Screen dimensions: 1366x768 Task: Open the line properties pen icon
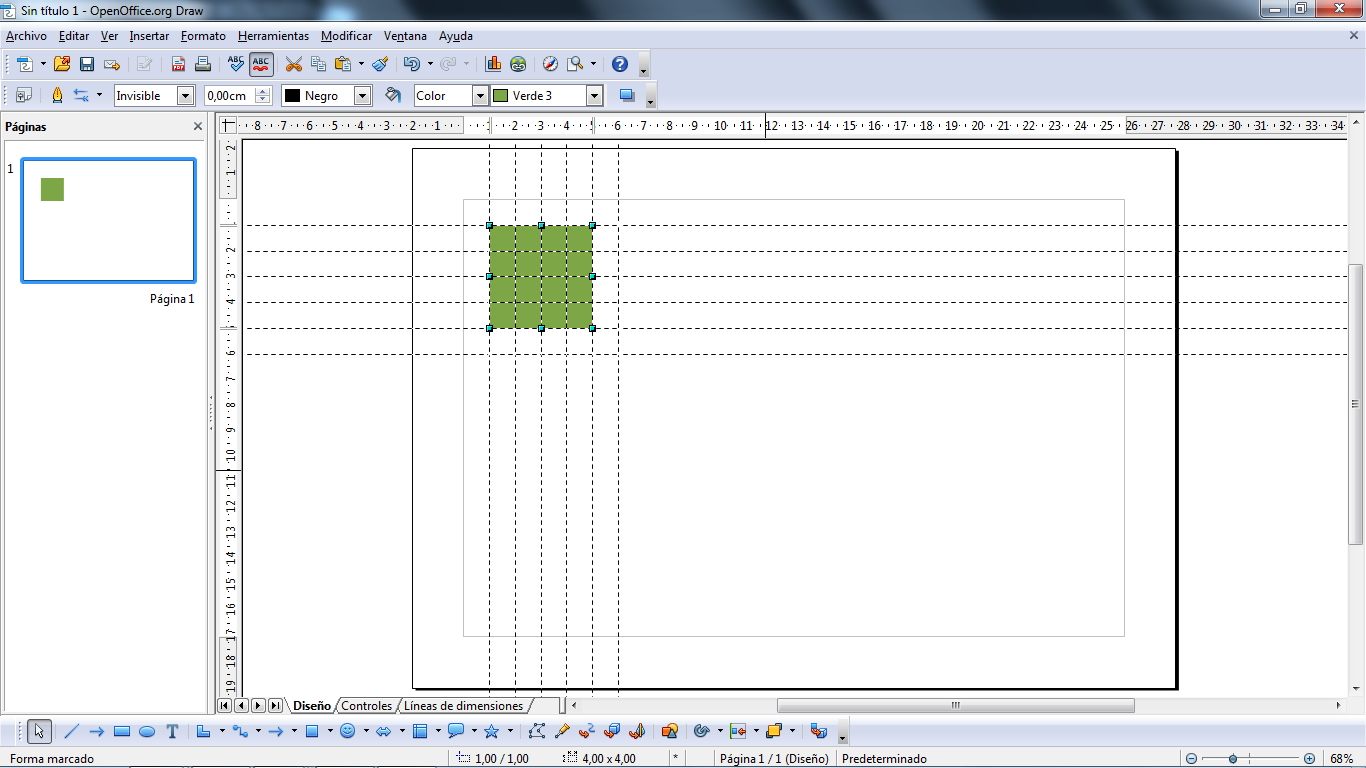(57, 95)
